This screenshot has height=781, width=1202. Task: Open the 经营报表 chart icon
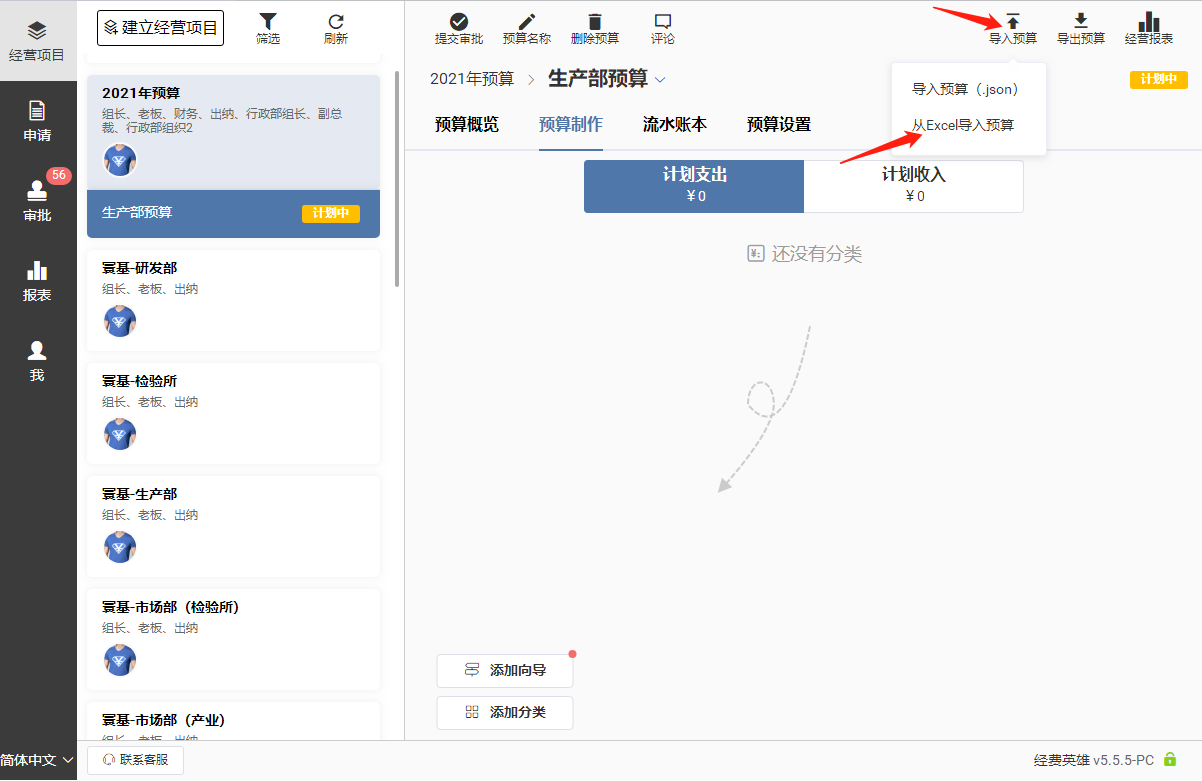pyautogui.click(x=1148, y=22)
